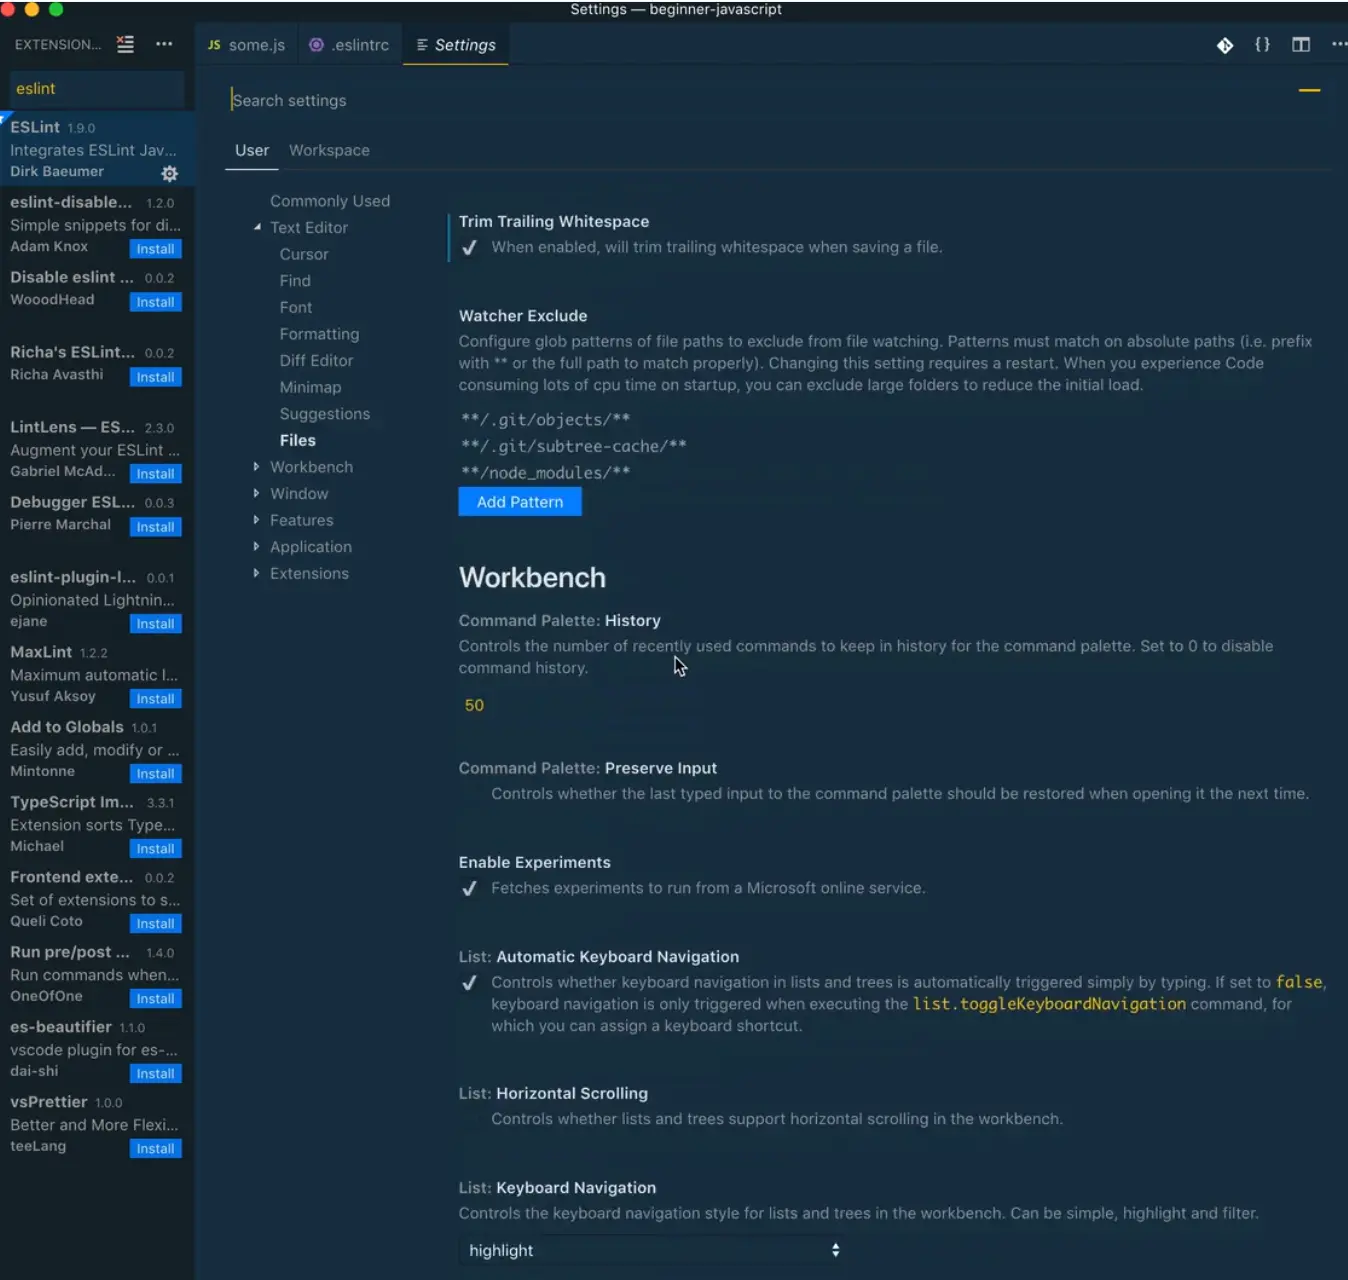Image resolution: width=1348 pixels, height=1280 pixels.
Task: Expand the Workbench settings tree section
Action: point(257,467)
